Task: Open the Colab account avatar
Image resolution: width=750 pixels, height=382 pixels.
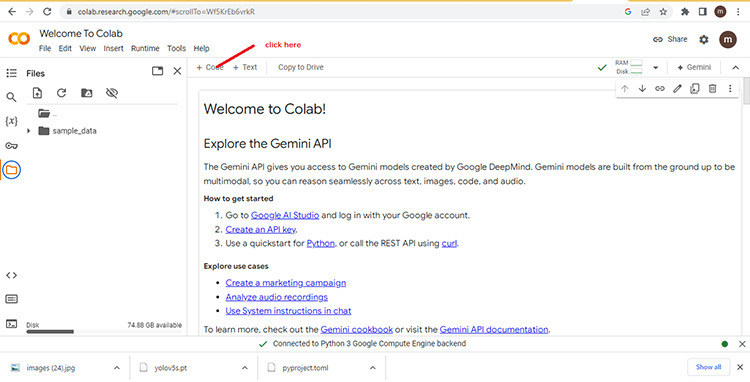Action: 728,39
